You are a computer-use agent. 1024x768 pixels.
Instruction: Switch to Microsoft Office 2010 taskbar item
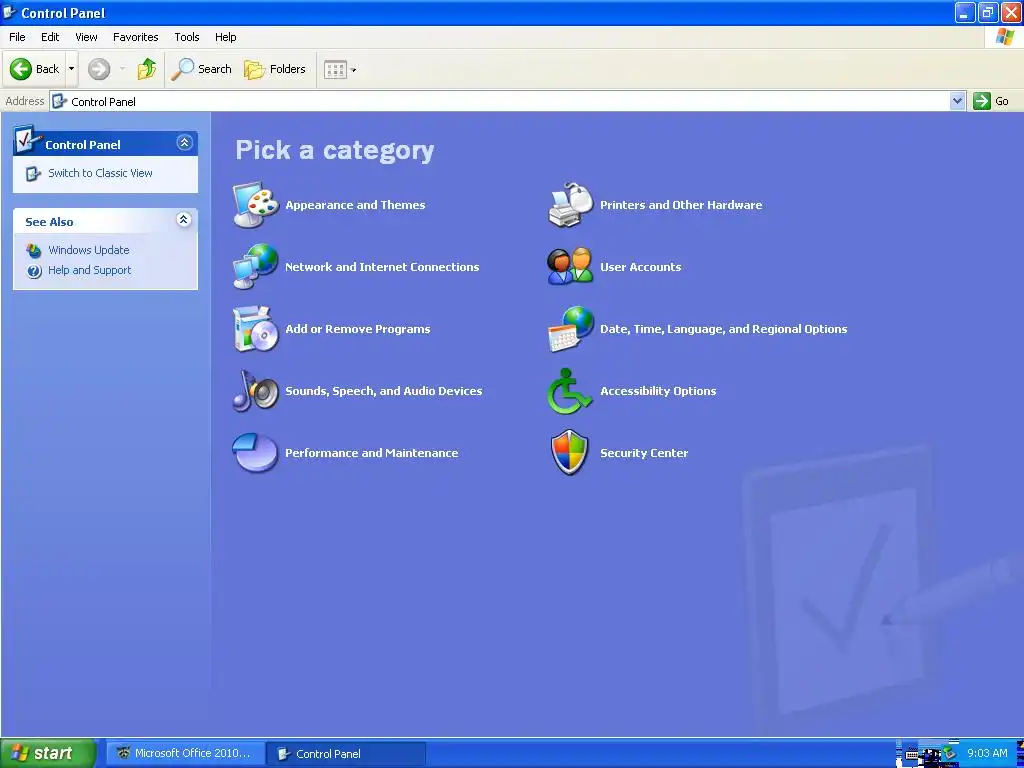(x=185, y=753)
